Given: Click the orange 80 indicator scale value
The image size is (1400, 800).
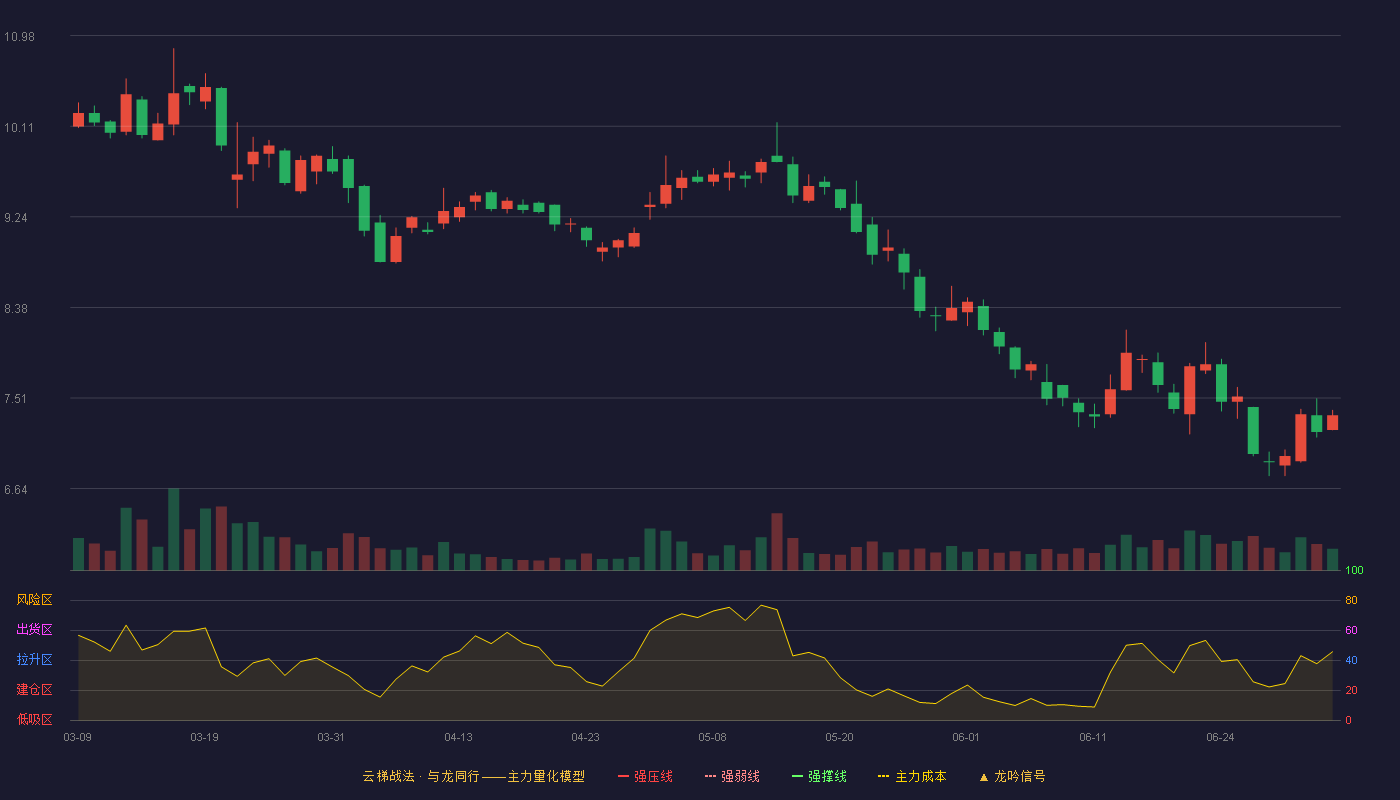Looking at the screenshot, I should coord(1351,600).
